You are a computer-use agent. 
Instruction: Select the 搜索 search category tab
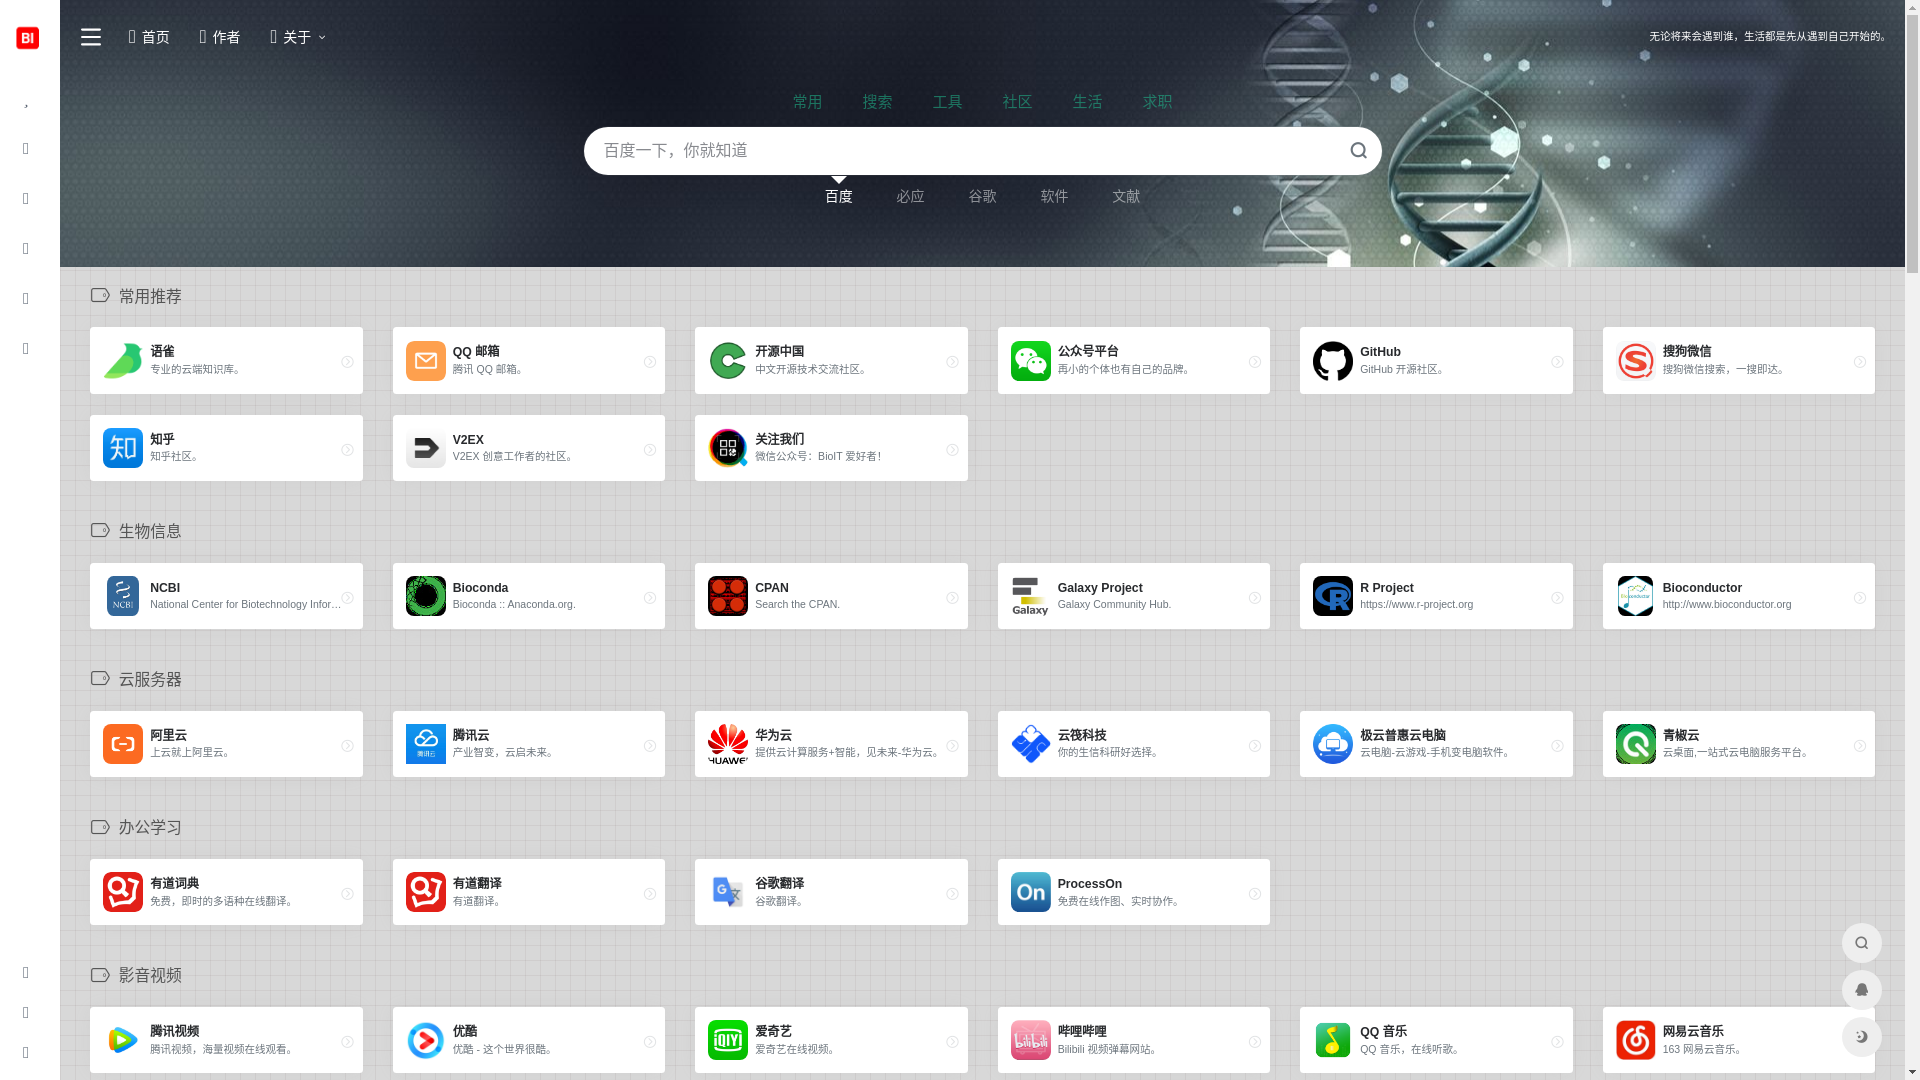pyautogui.click(x=878, y=102)
